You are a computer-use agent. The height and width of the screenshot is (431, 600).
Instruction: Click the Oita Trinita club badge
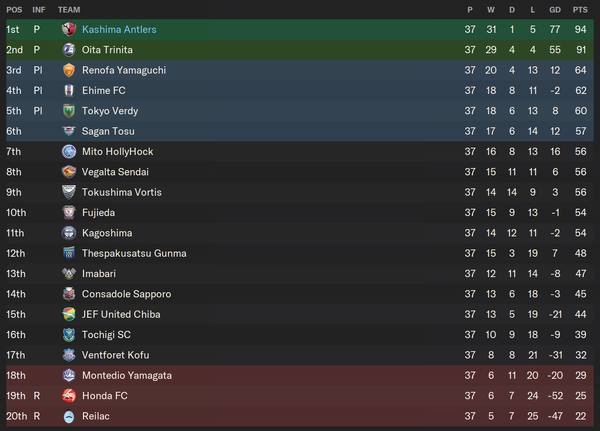click(x=69, y=50)
